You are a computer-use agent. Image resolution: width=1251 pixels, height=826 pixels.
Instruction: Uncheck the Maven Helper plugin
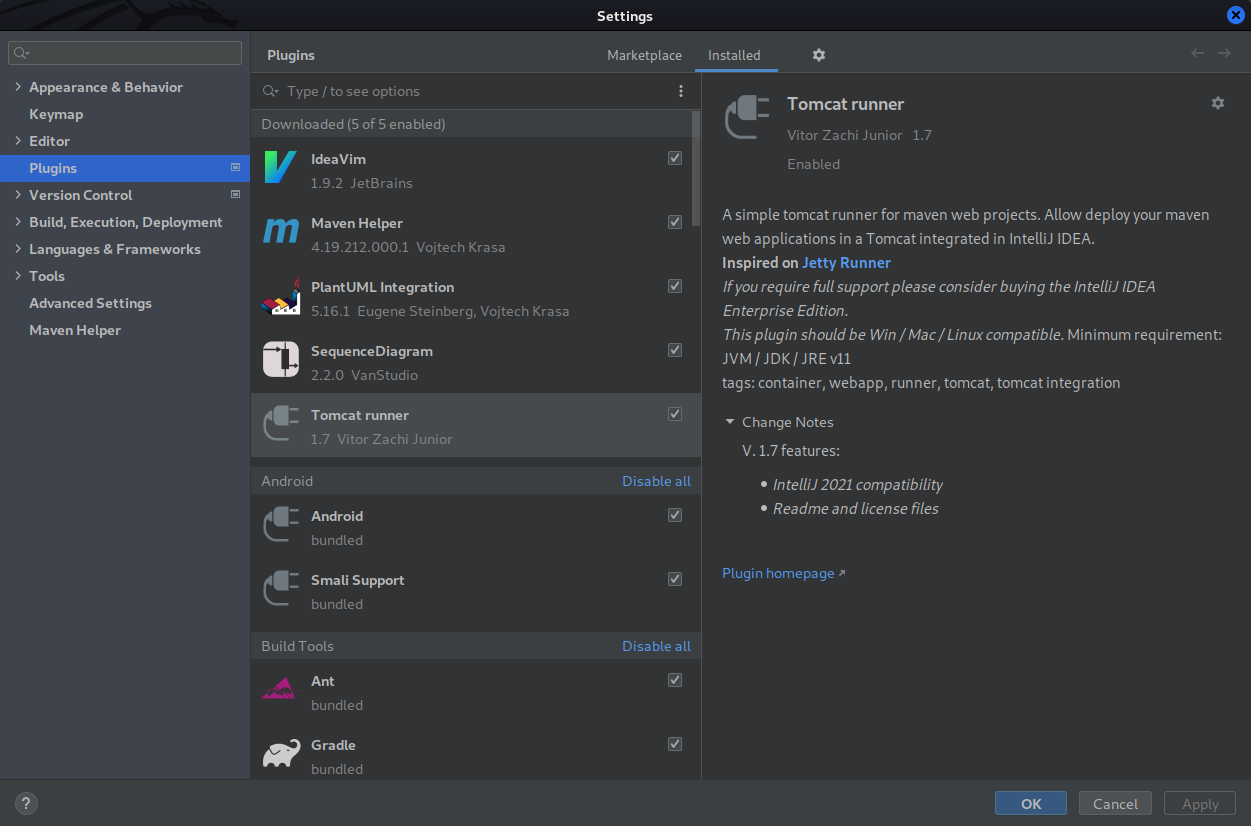click(x=675, y=222)
